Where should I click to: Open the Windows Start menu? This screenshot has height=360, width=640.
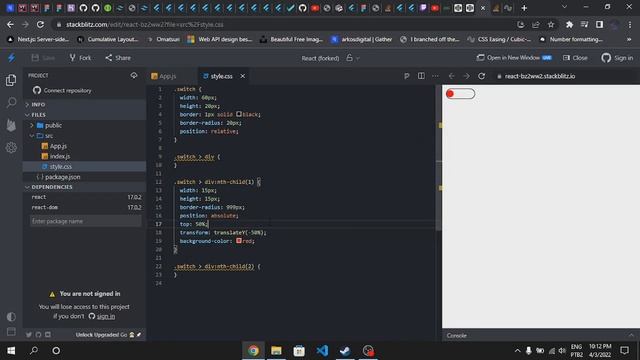point(11,351)
